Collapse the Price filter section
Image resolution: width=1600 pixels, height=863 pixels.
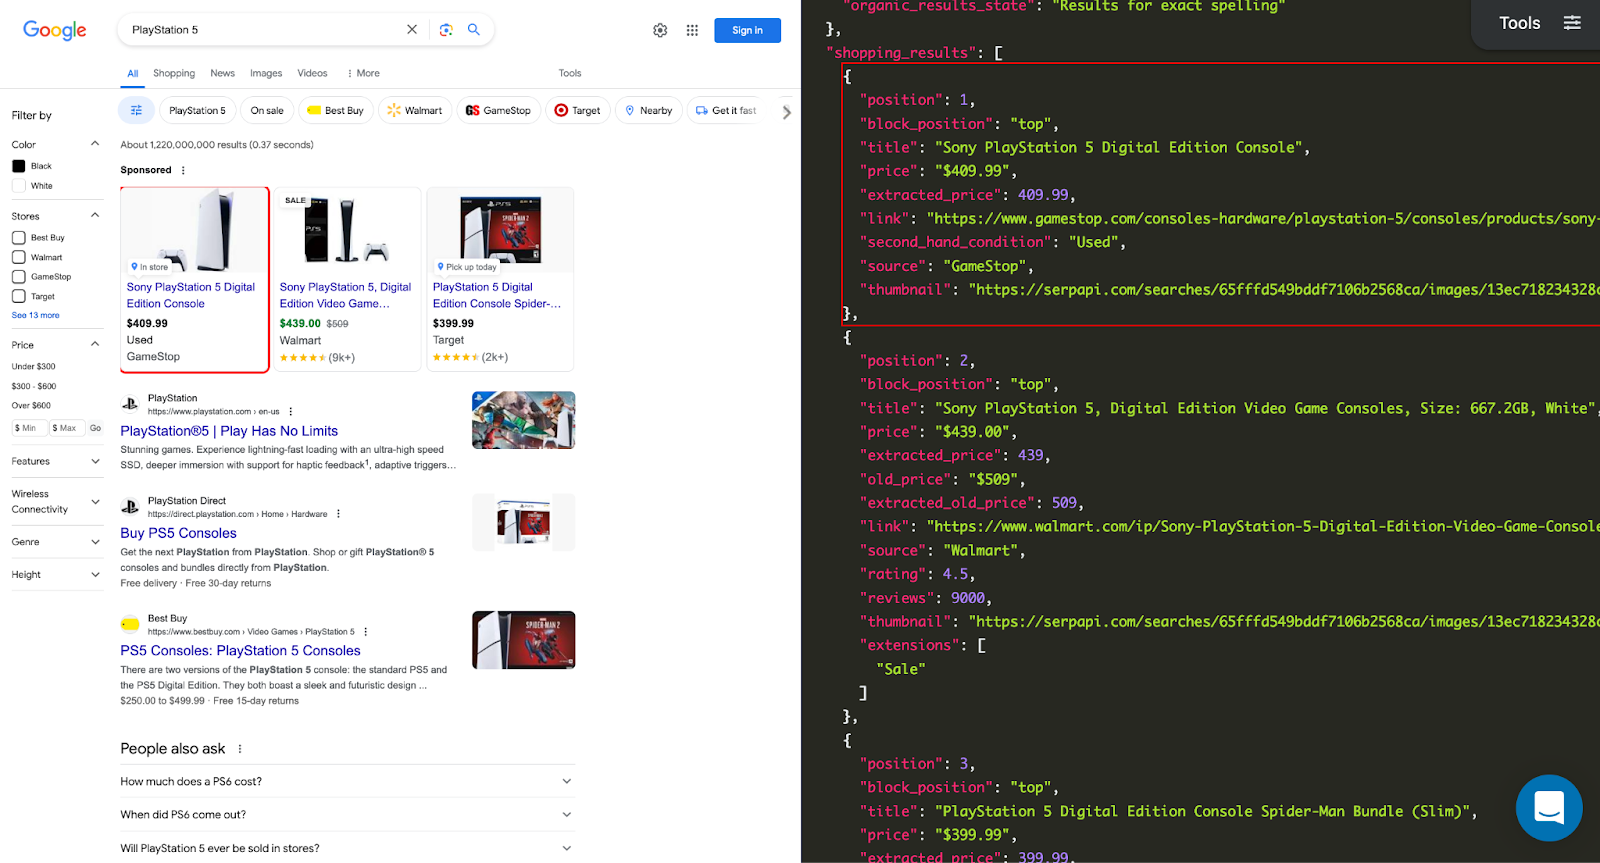[x=95, y=344]
